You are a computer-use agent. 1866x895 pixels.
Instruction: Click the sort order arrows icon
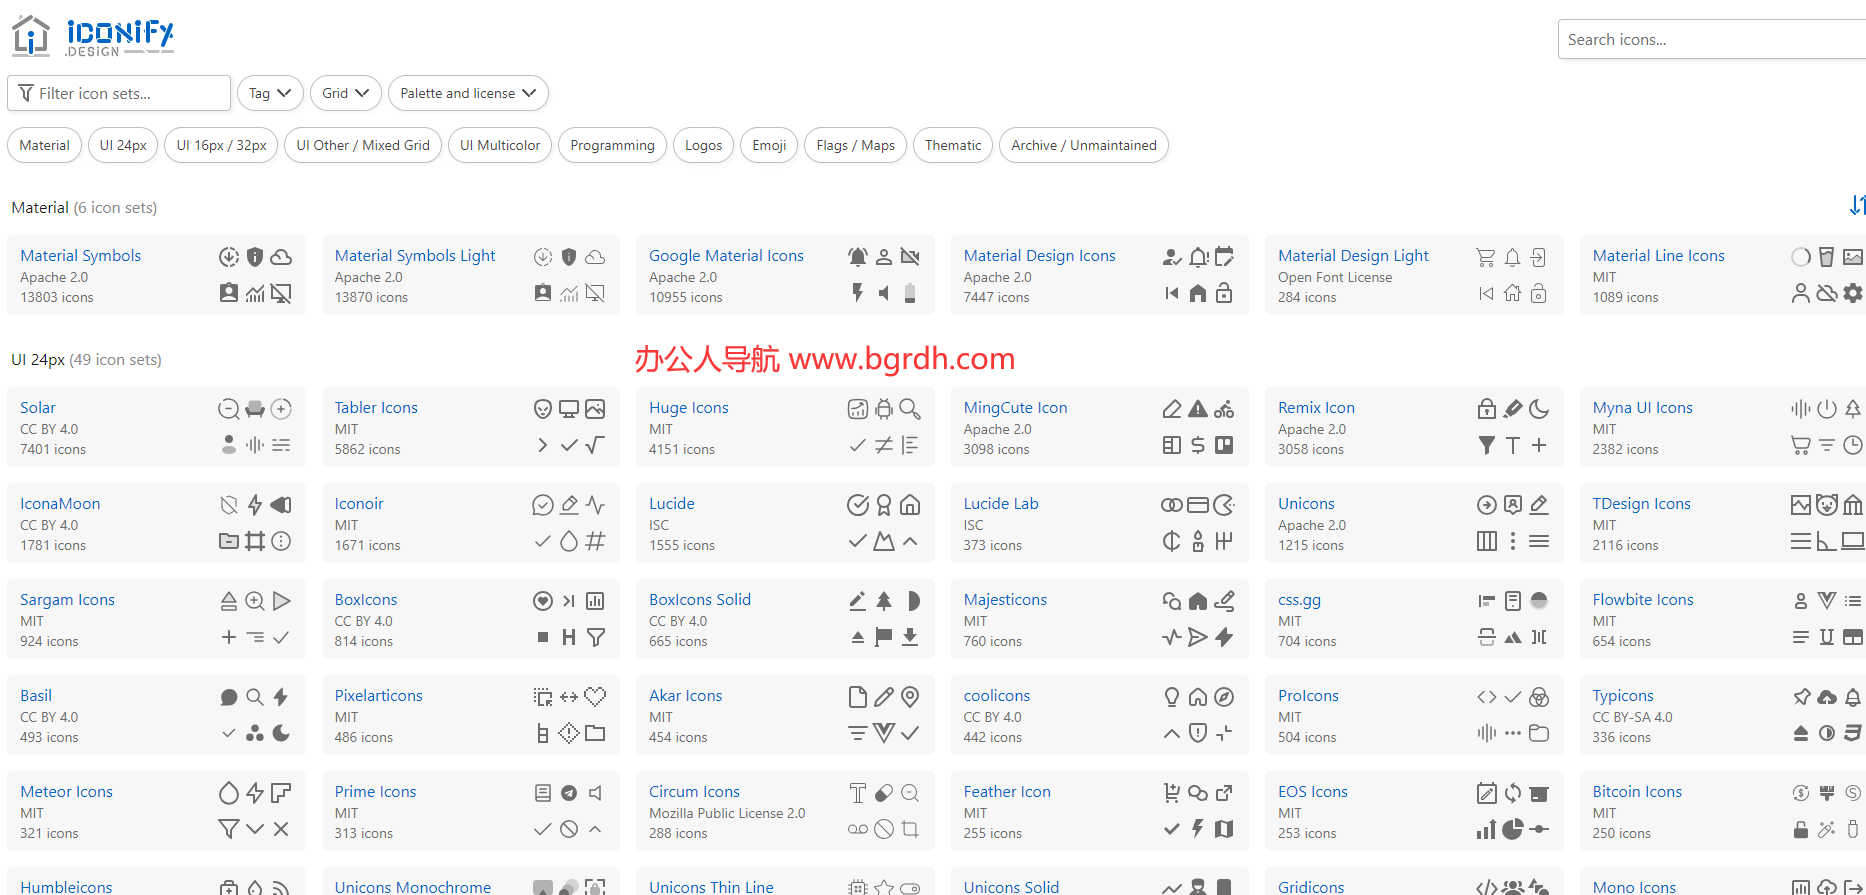(x=1856, y=205)
